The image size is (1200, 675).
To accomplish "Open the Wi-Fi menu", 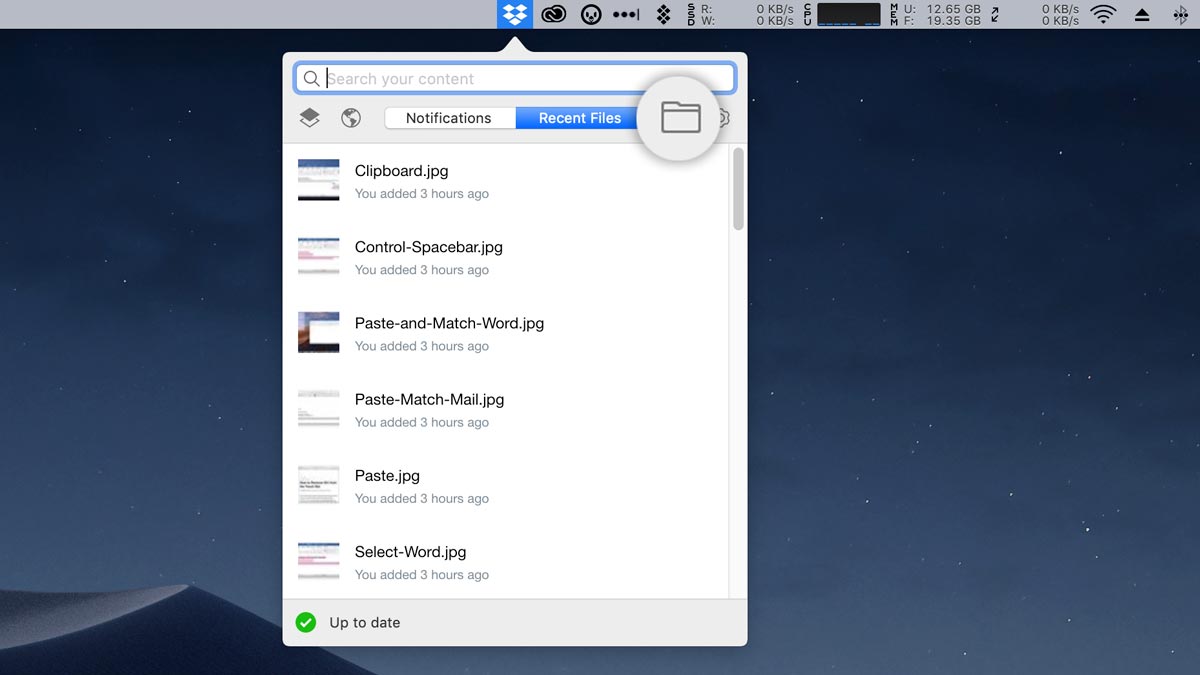I will [x=1103, y=14].
